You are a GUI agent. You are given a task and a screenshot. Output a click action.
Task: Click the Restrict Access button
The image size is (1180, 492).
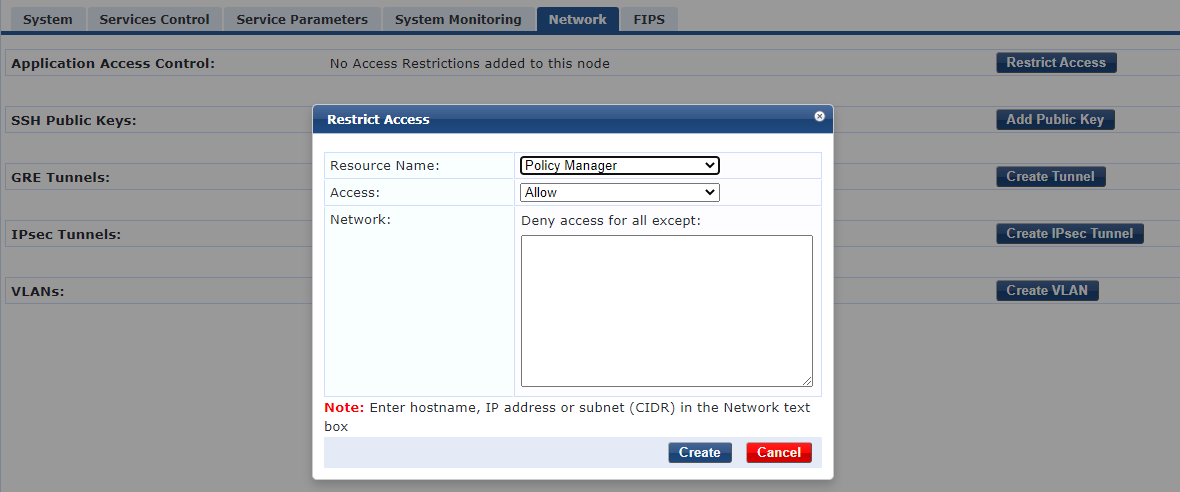point(1056,62)
